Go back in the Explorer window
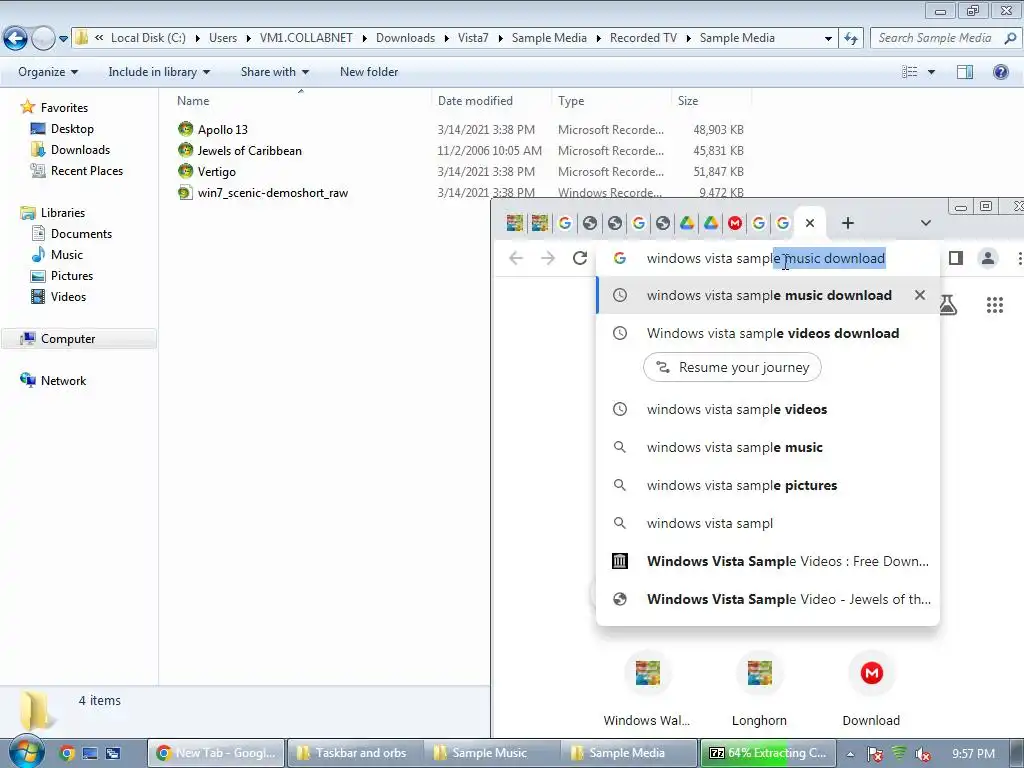The height and width of the screenshot is (768, 1024). (16, 39)
